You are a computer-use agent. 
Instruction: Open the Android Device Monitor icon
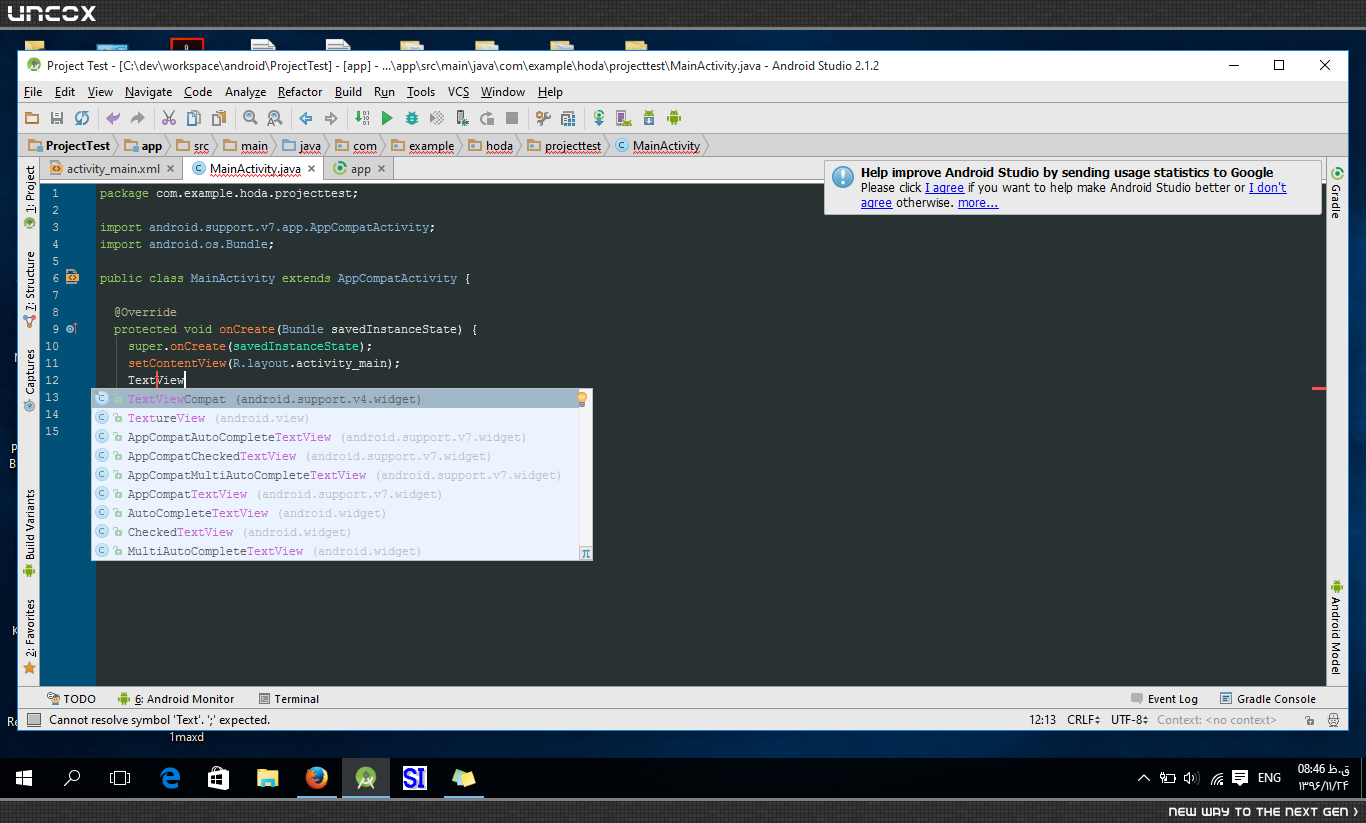674,118
